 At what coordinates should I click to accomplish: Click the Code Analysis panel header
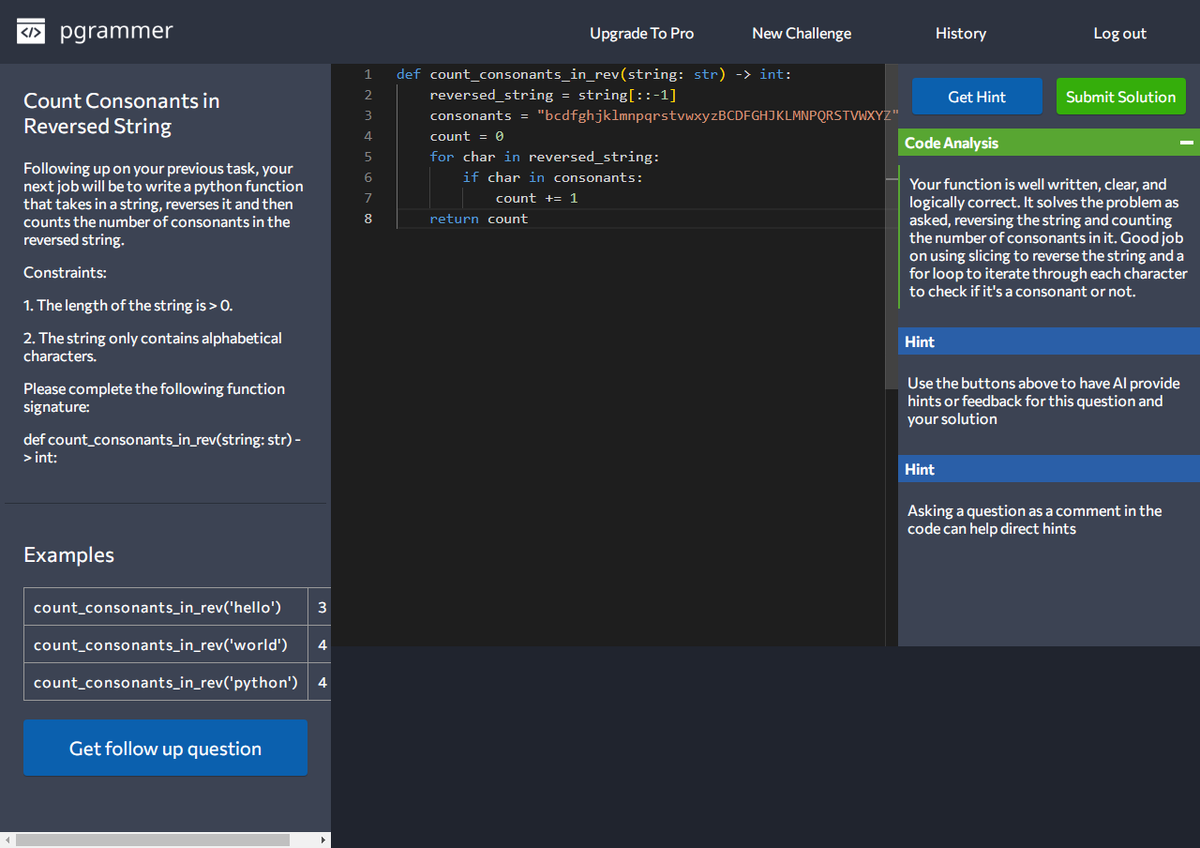point(1049,143)
